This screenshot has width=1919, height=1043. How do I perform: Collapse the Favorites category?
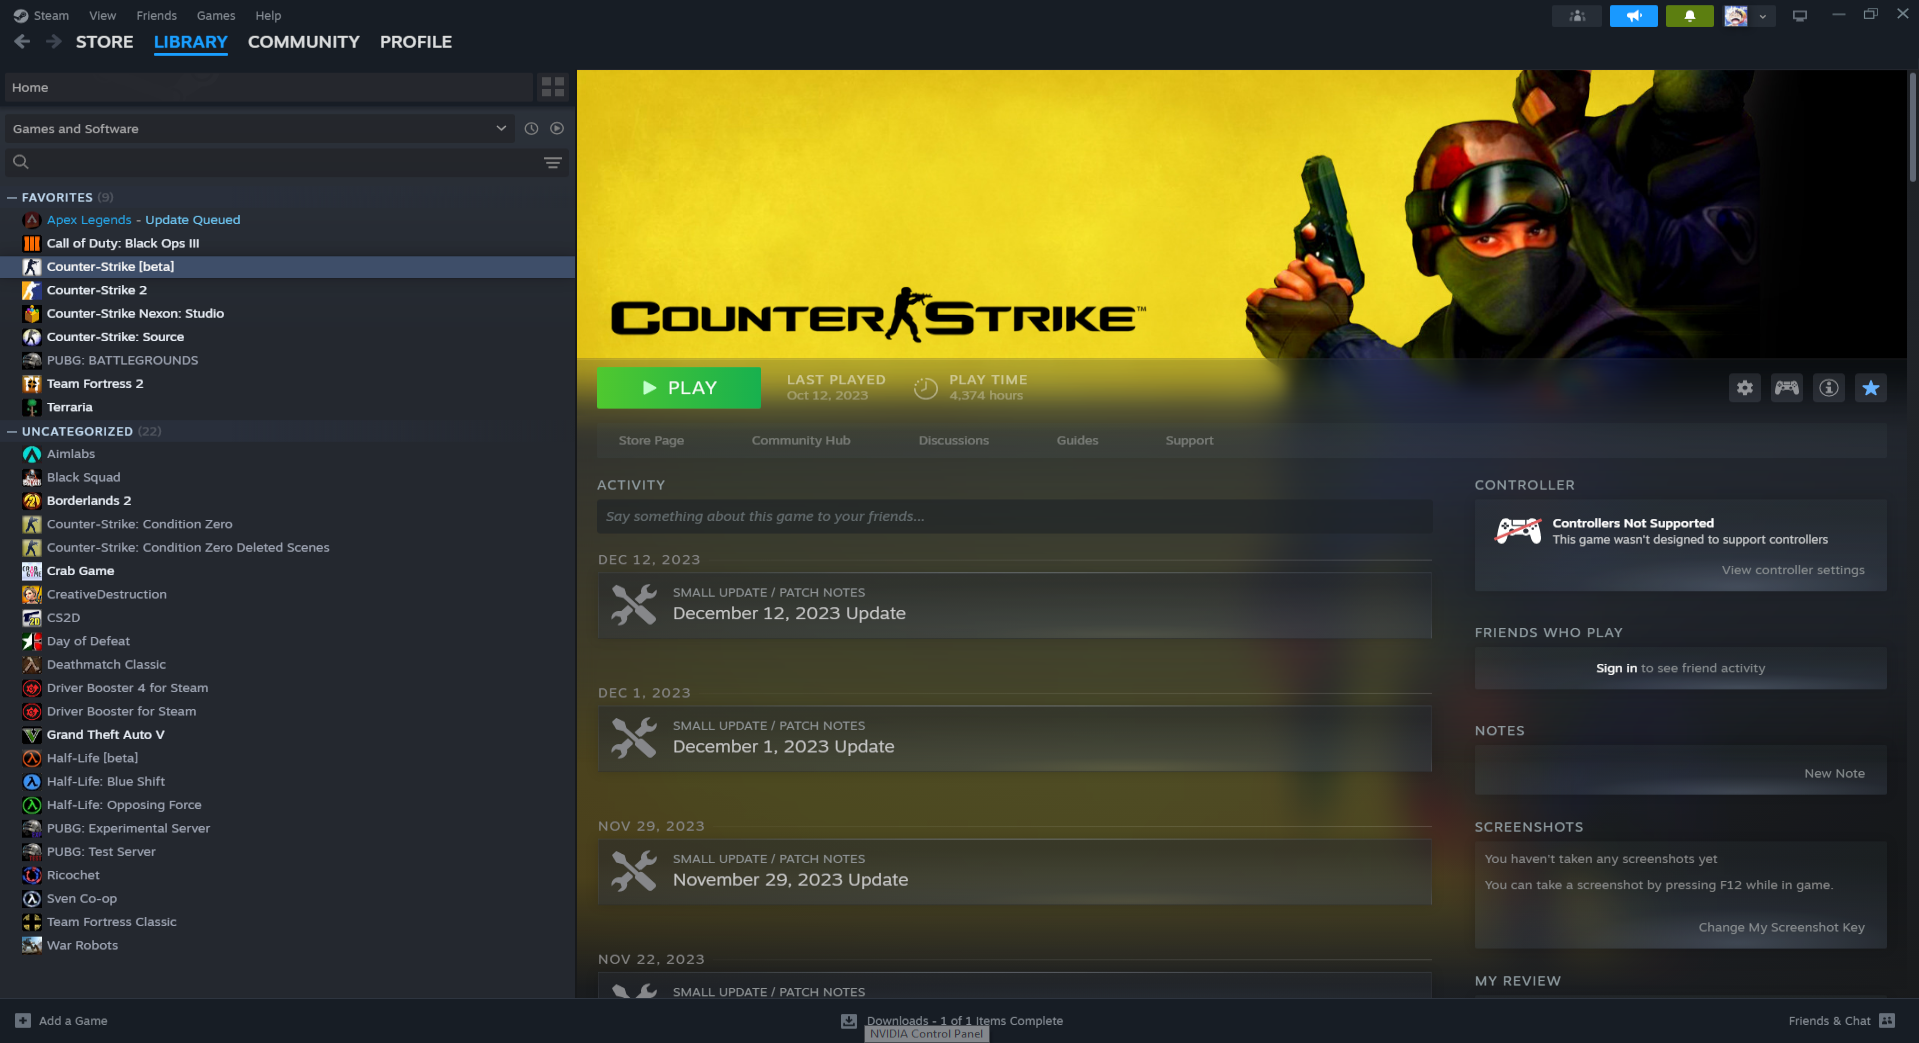(12, 198)
